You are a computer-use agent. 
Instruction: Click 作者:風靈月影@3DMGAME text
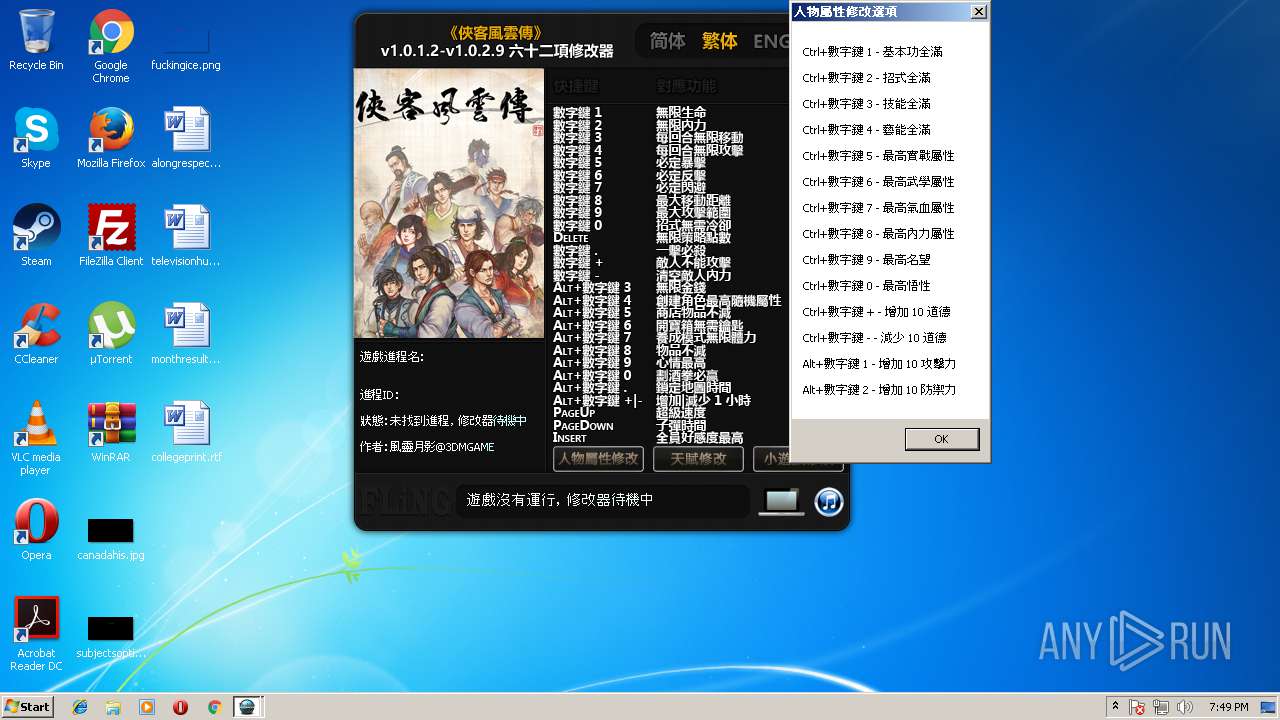click(x=427, y=447)
